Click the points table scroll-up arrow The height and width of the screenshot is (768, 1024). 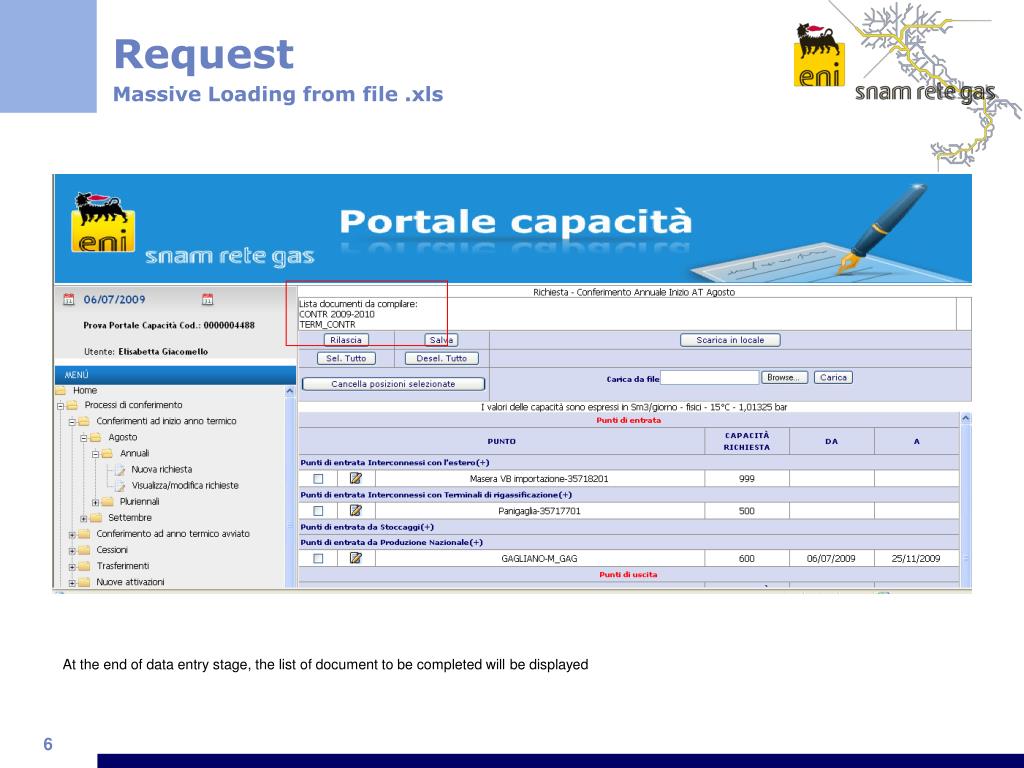click(966, 418)
